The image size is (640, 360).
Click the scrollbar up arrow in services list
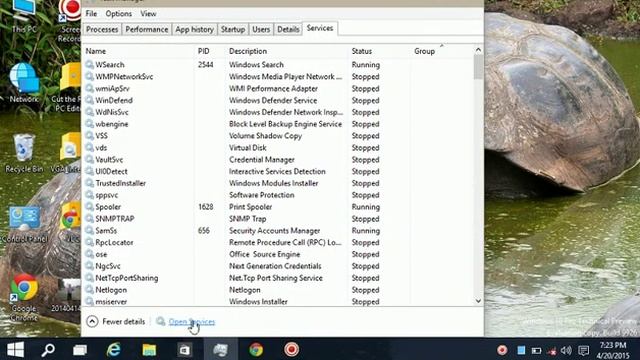[x=478, y=50]
